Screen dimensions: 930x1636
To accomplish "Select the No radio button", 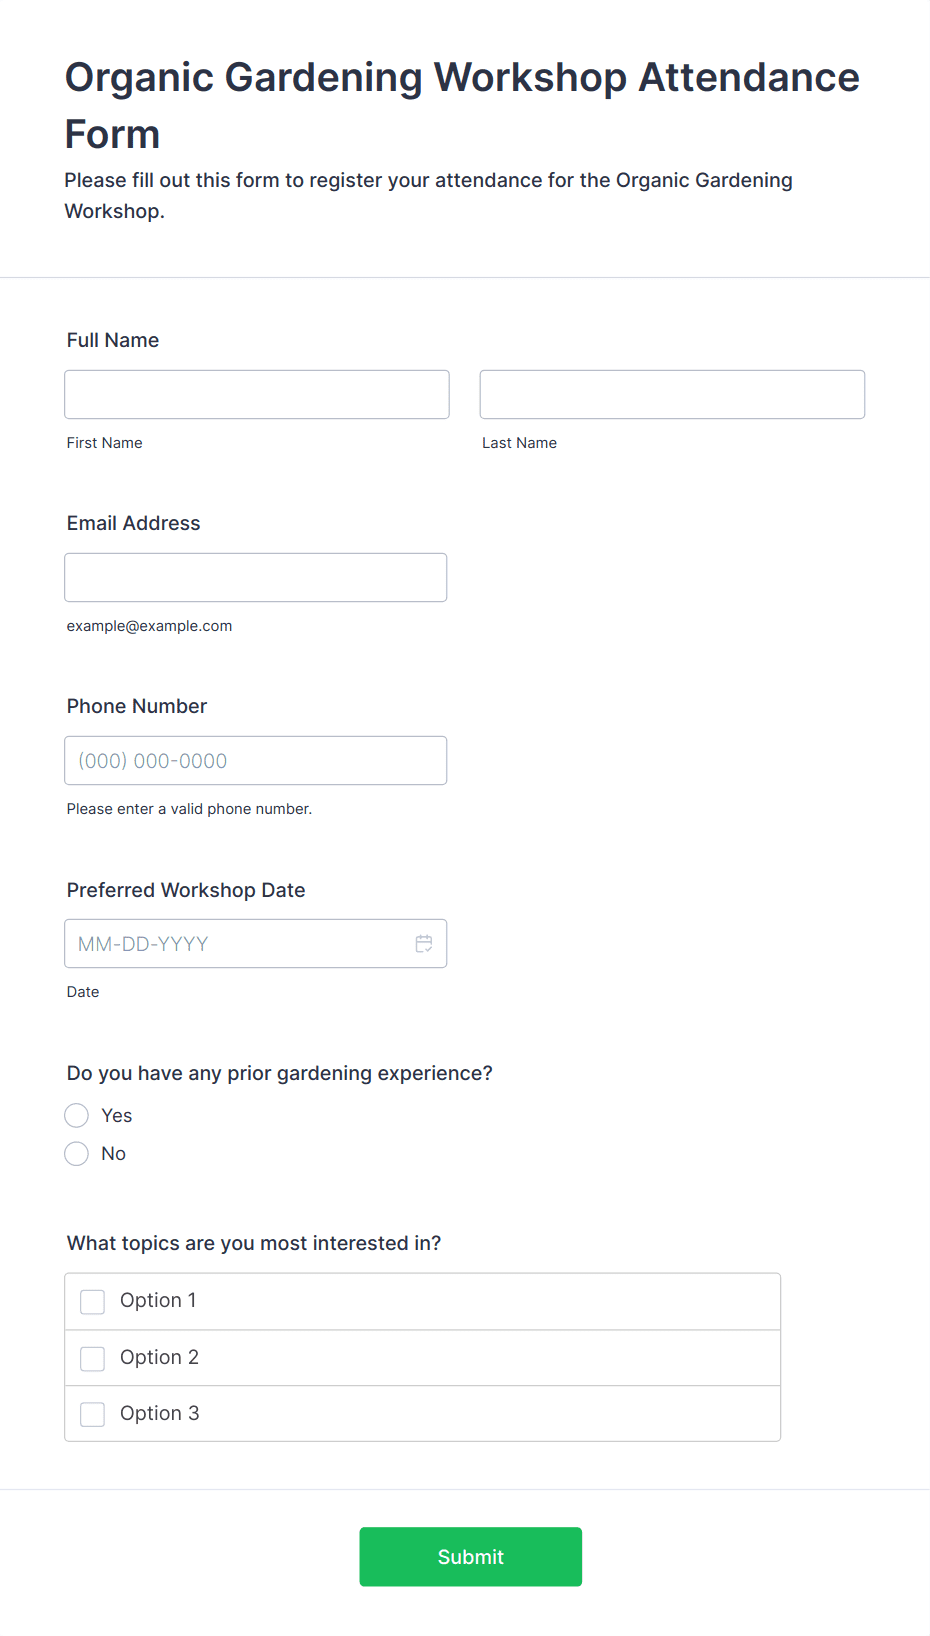I will pyautogui.click(x=77, y=1154).
